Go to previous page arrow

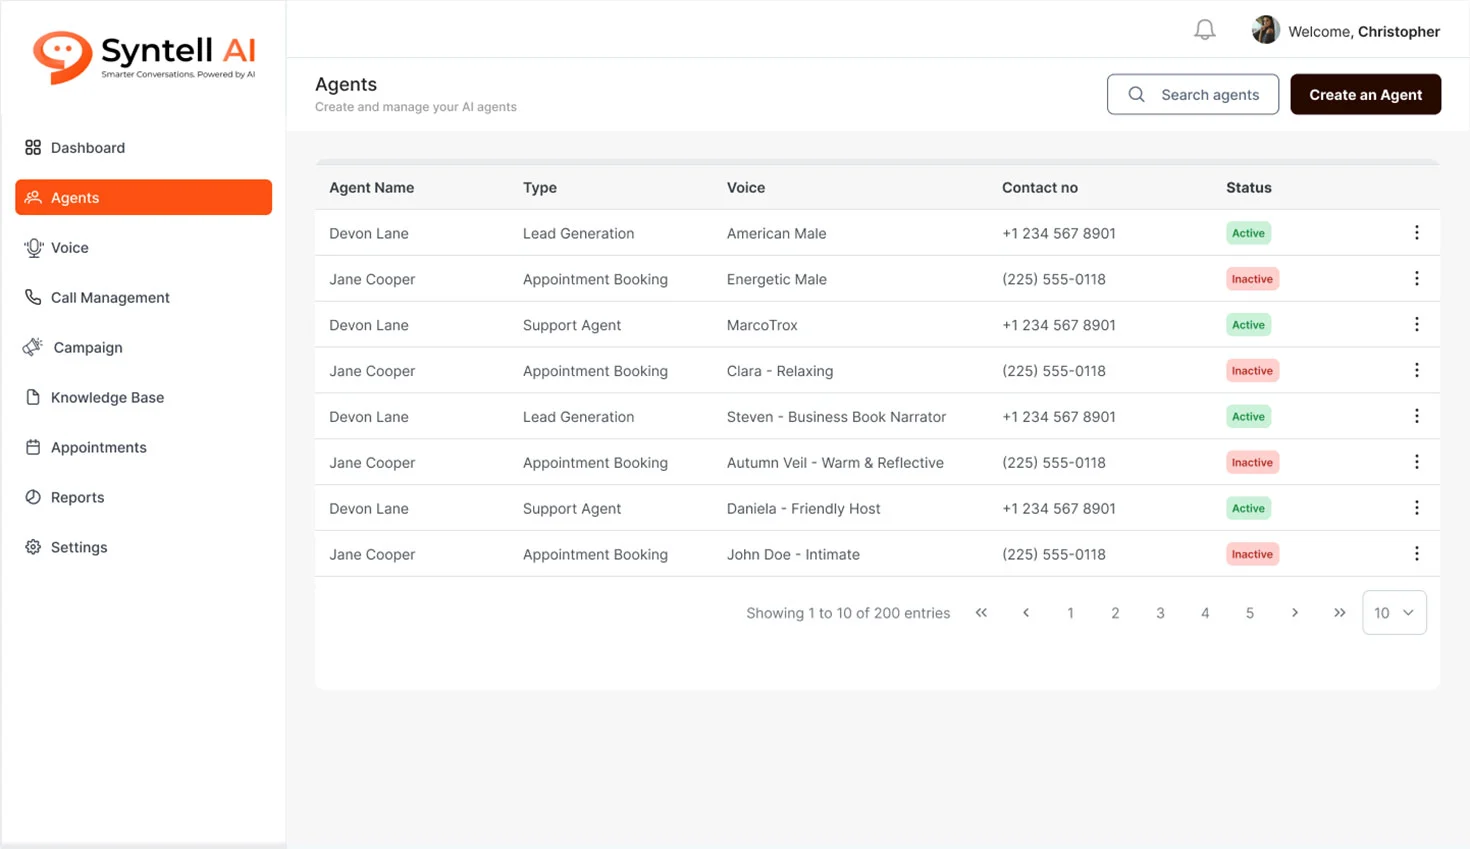(x=1026, y=613)
